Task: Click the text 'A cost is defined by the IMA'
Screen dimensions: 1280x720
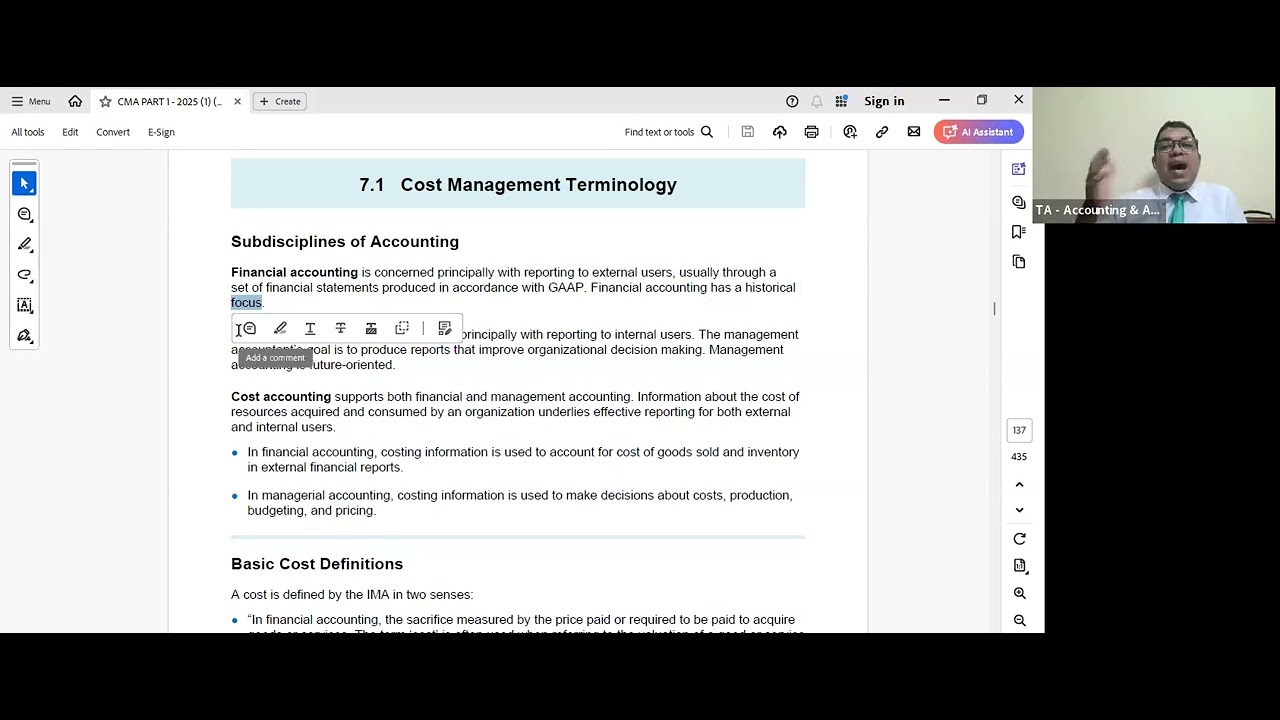Action: click(310, 595)
